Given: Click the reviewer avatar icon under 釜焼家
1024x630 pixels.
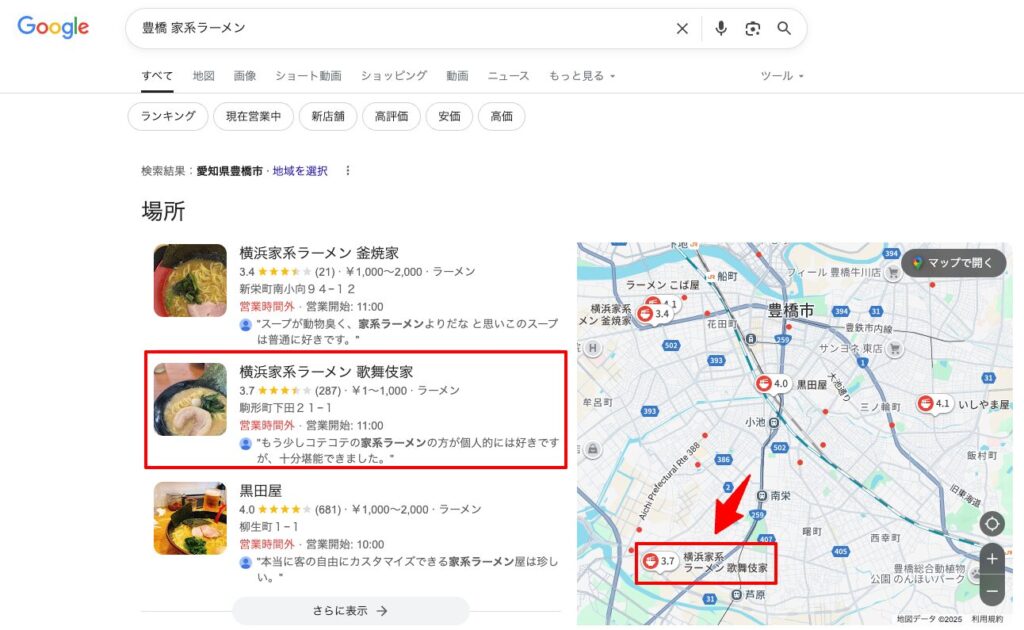Looking at the screenshot, I should [246, 324].
